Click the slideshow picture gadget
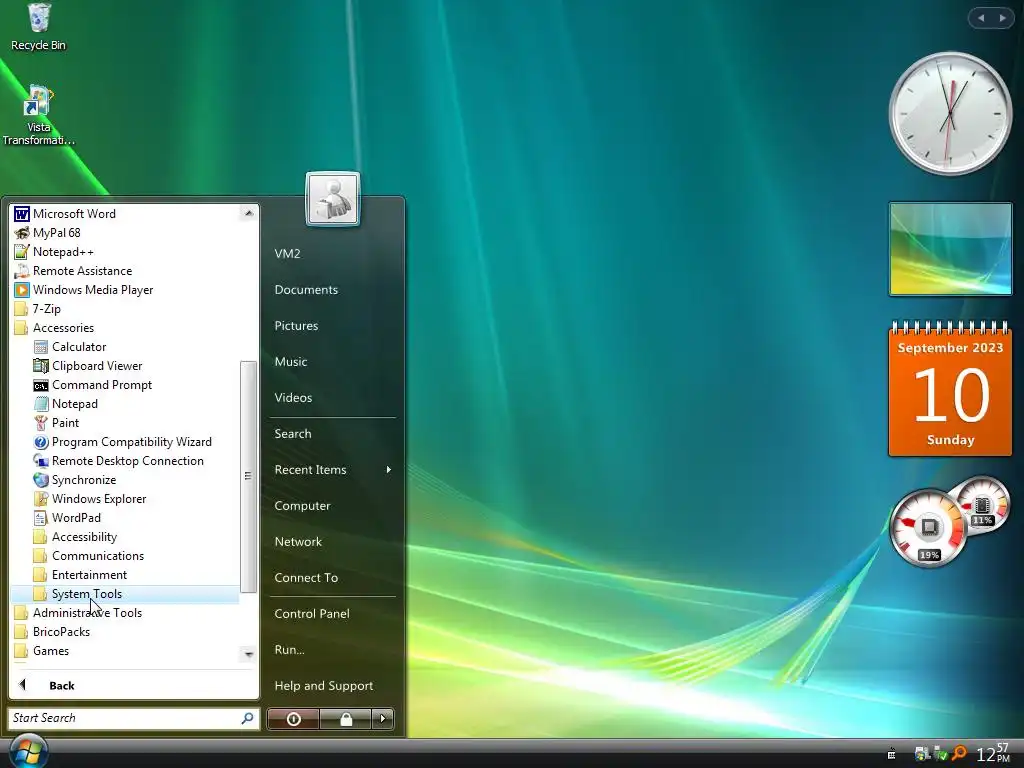The image size is (1024, 768). click(x=950, y=249)
